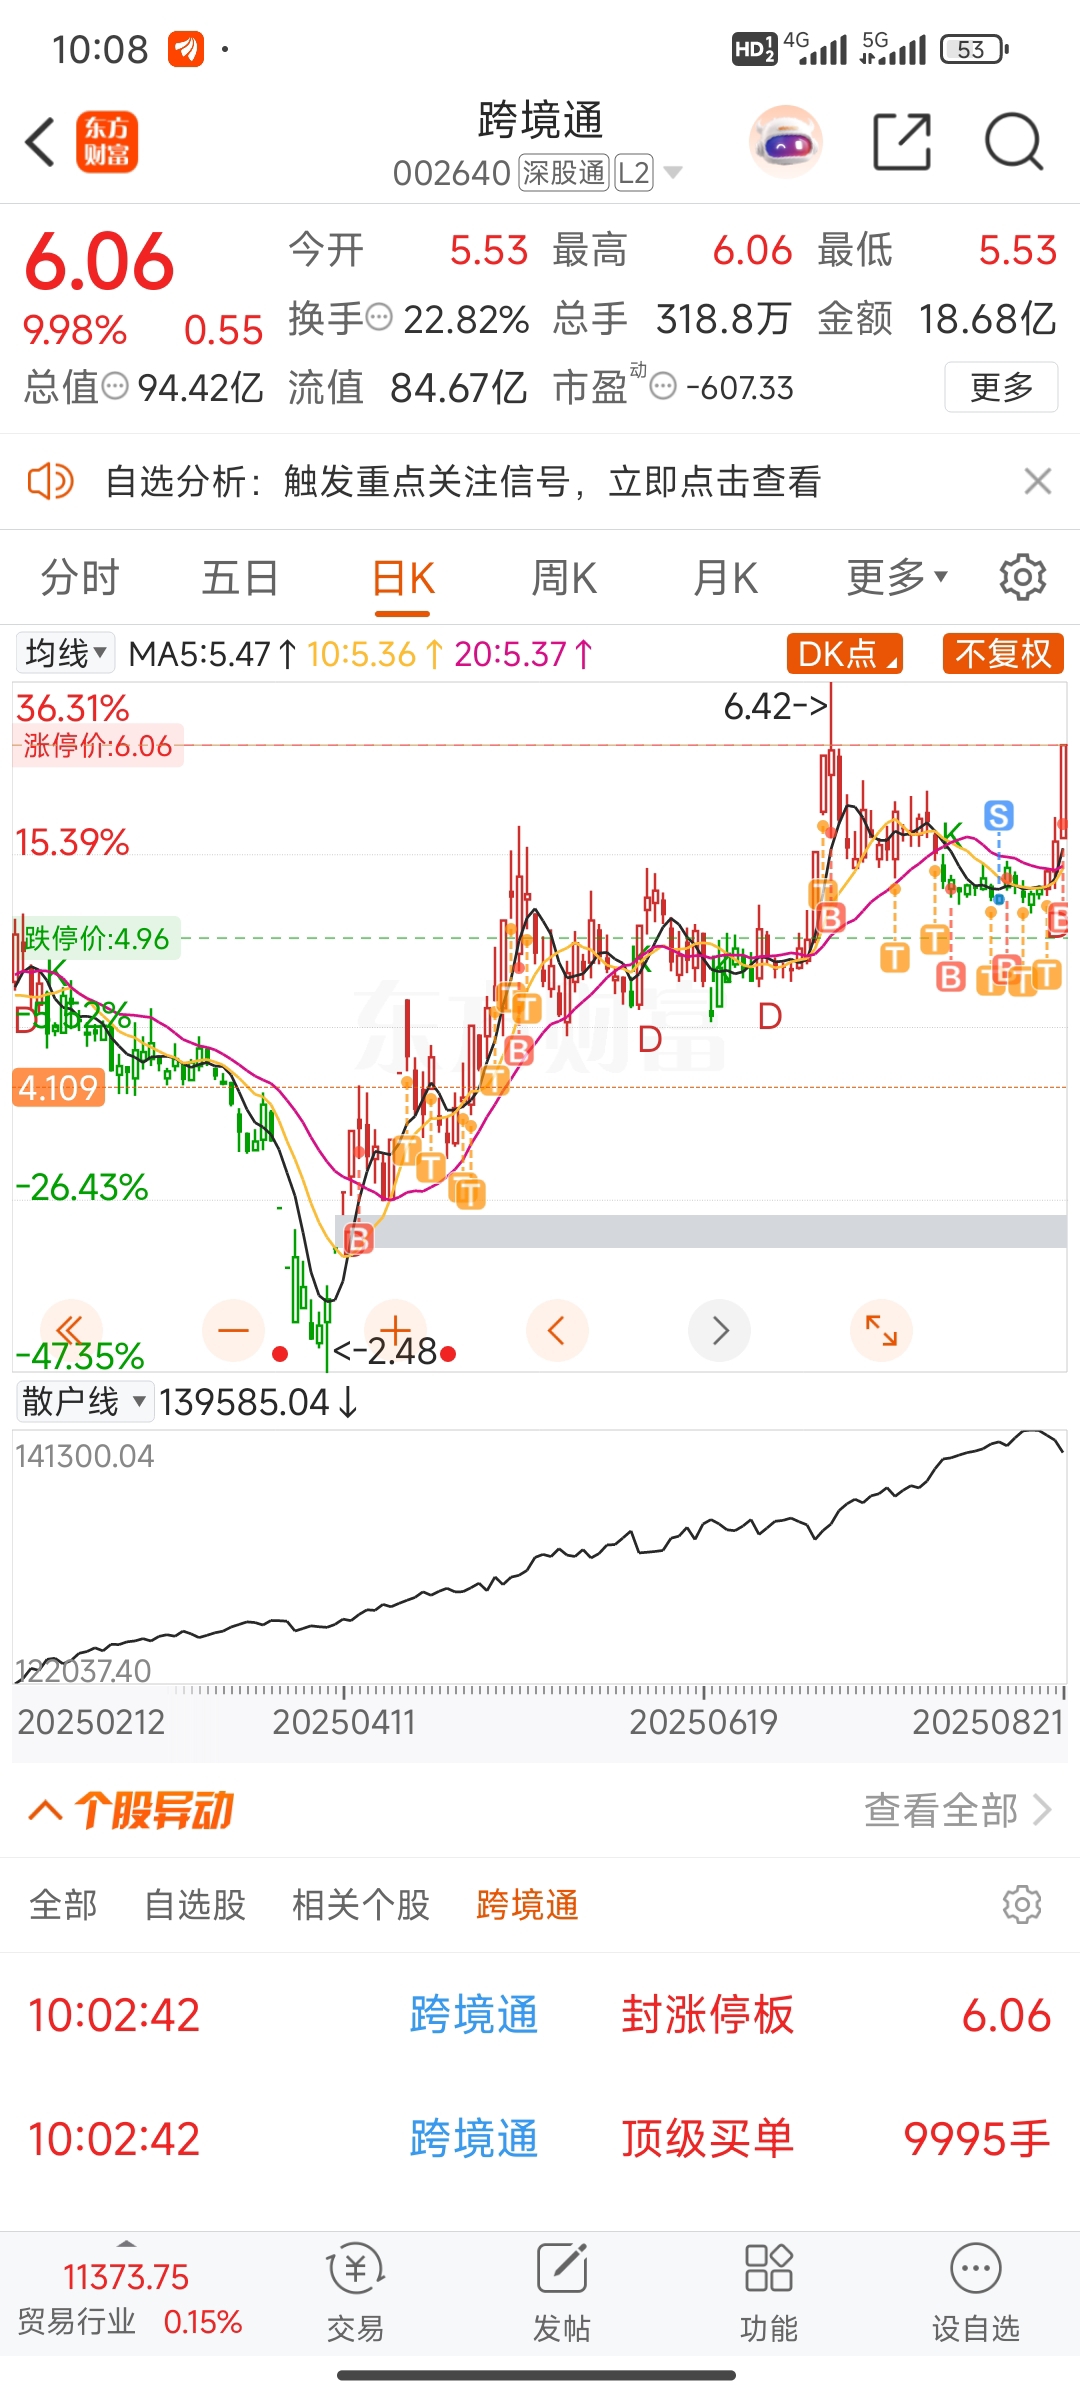Open 查看全部 link

[x=958, y=1810]
